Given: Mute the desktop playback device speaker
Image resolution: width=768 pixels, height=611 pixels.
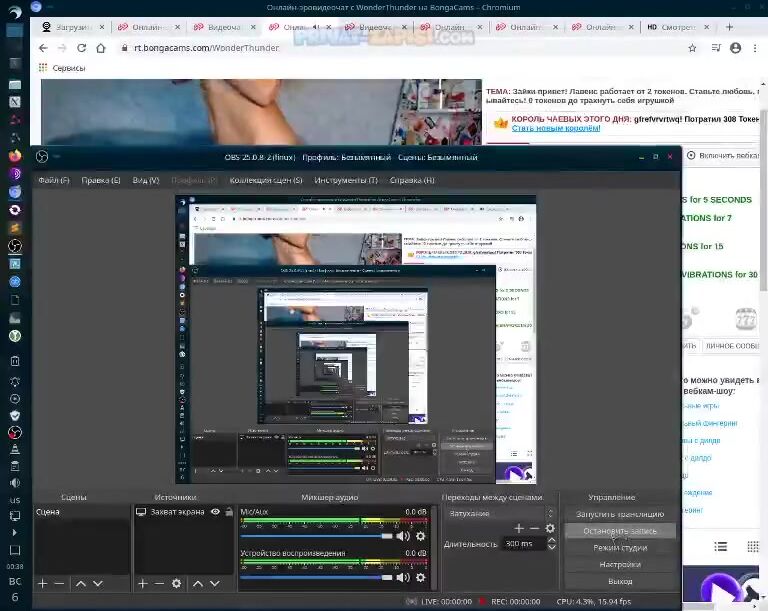Looking at the screenshot, I should point(403,577).
